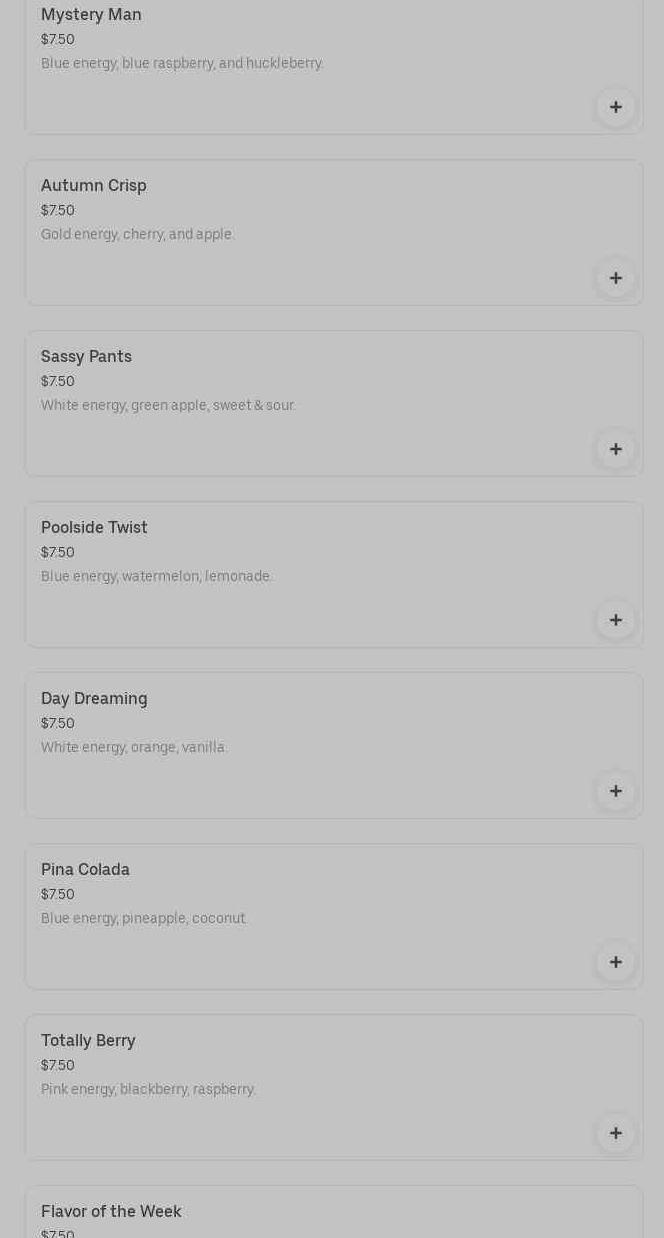Click the Pink energy, blackberry, raspberry description

point(148,1090)
